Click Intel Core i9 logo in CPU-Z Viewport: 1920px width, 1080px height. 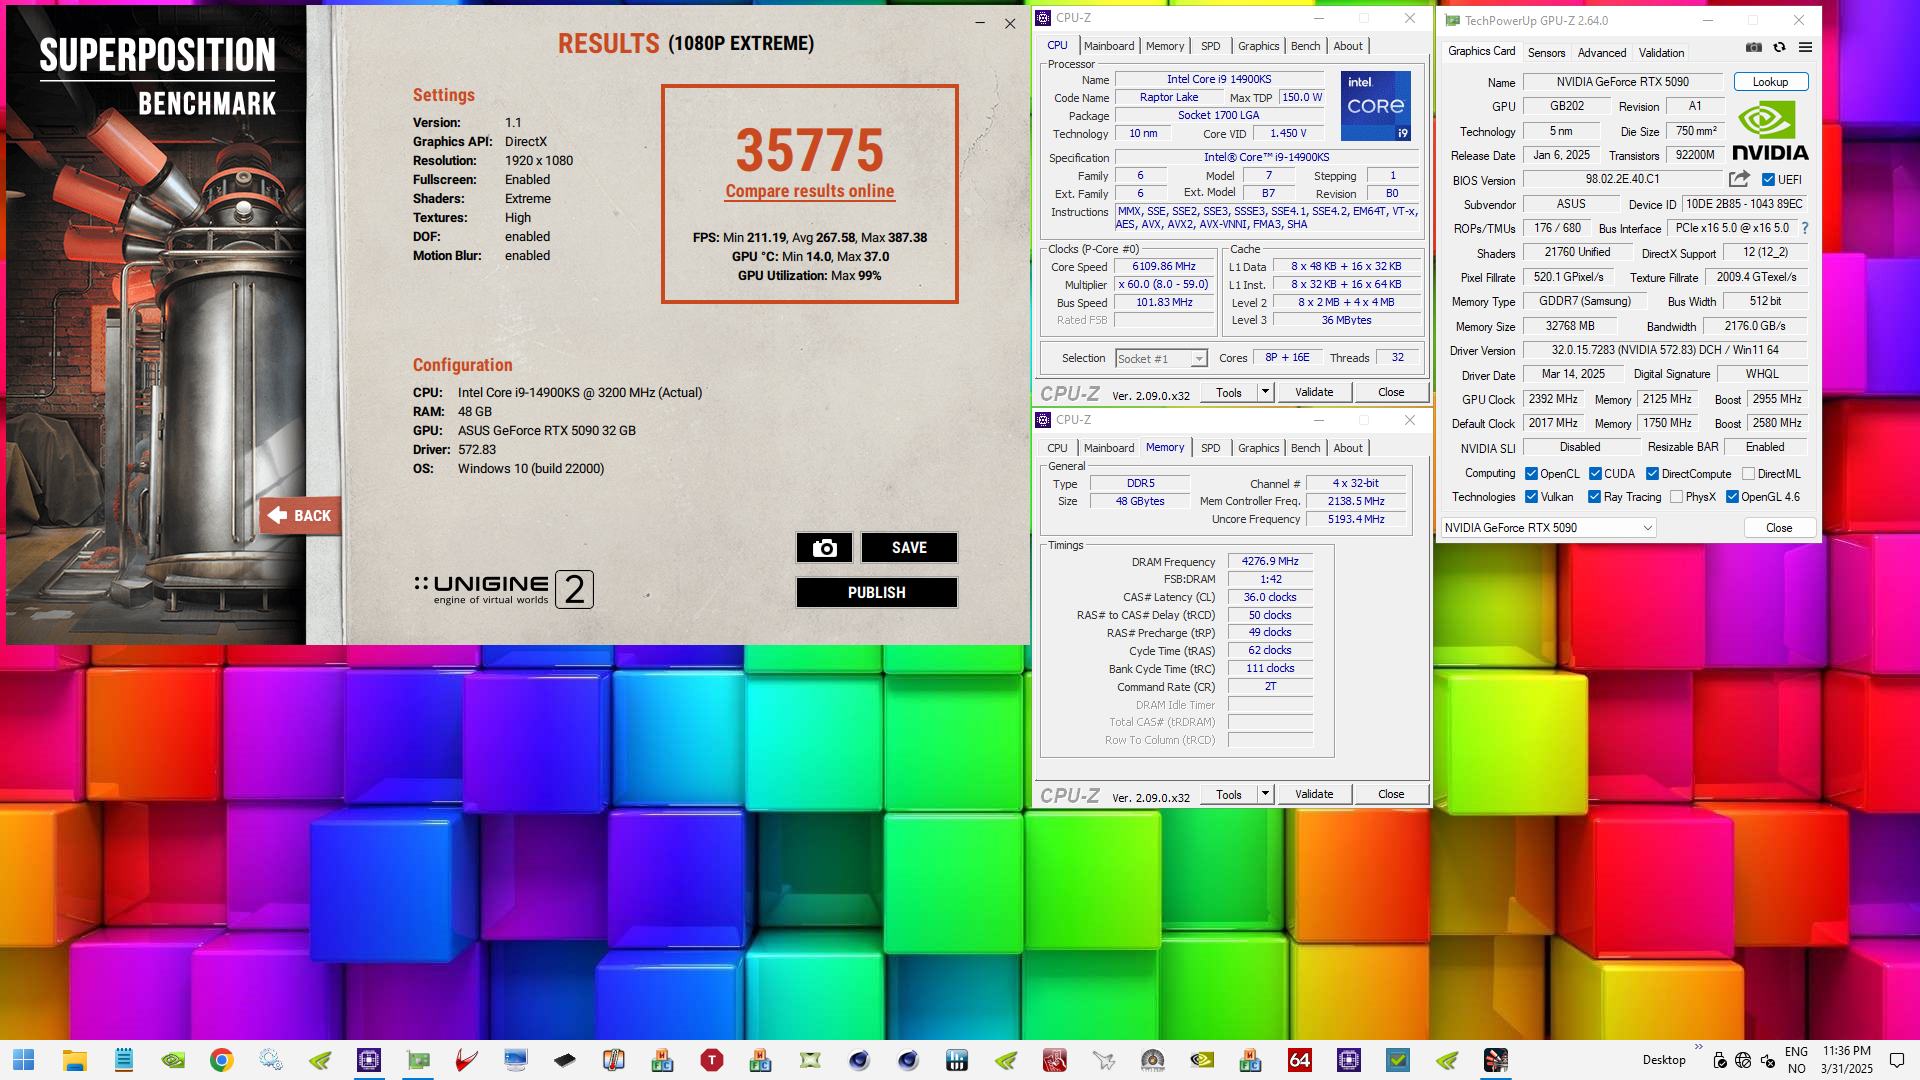pos(1375,105)
